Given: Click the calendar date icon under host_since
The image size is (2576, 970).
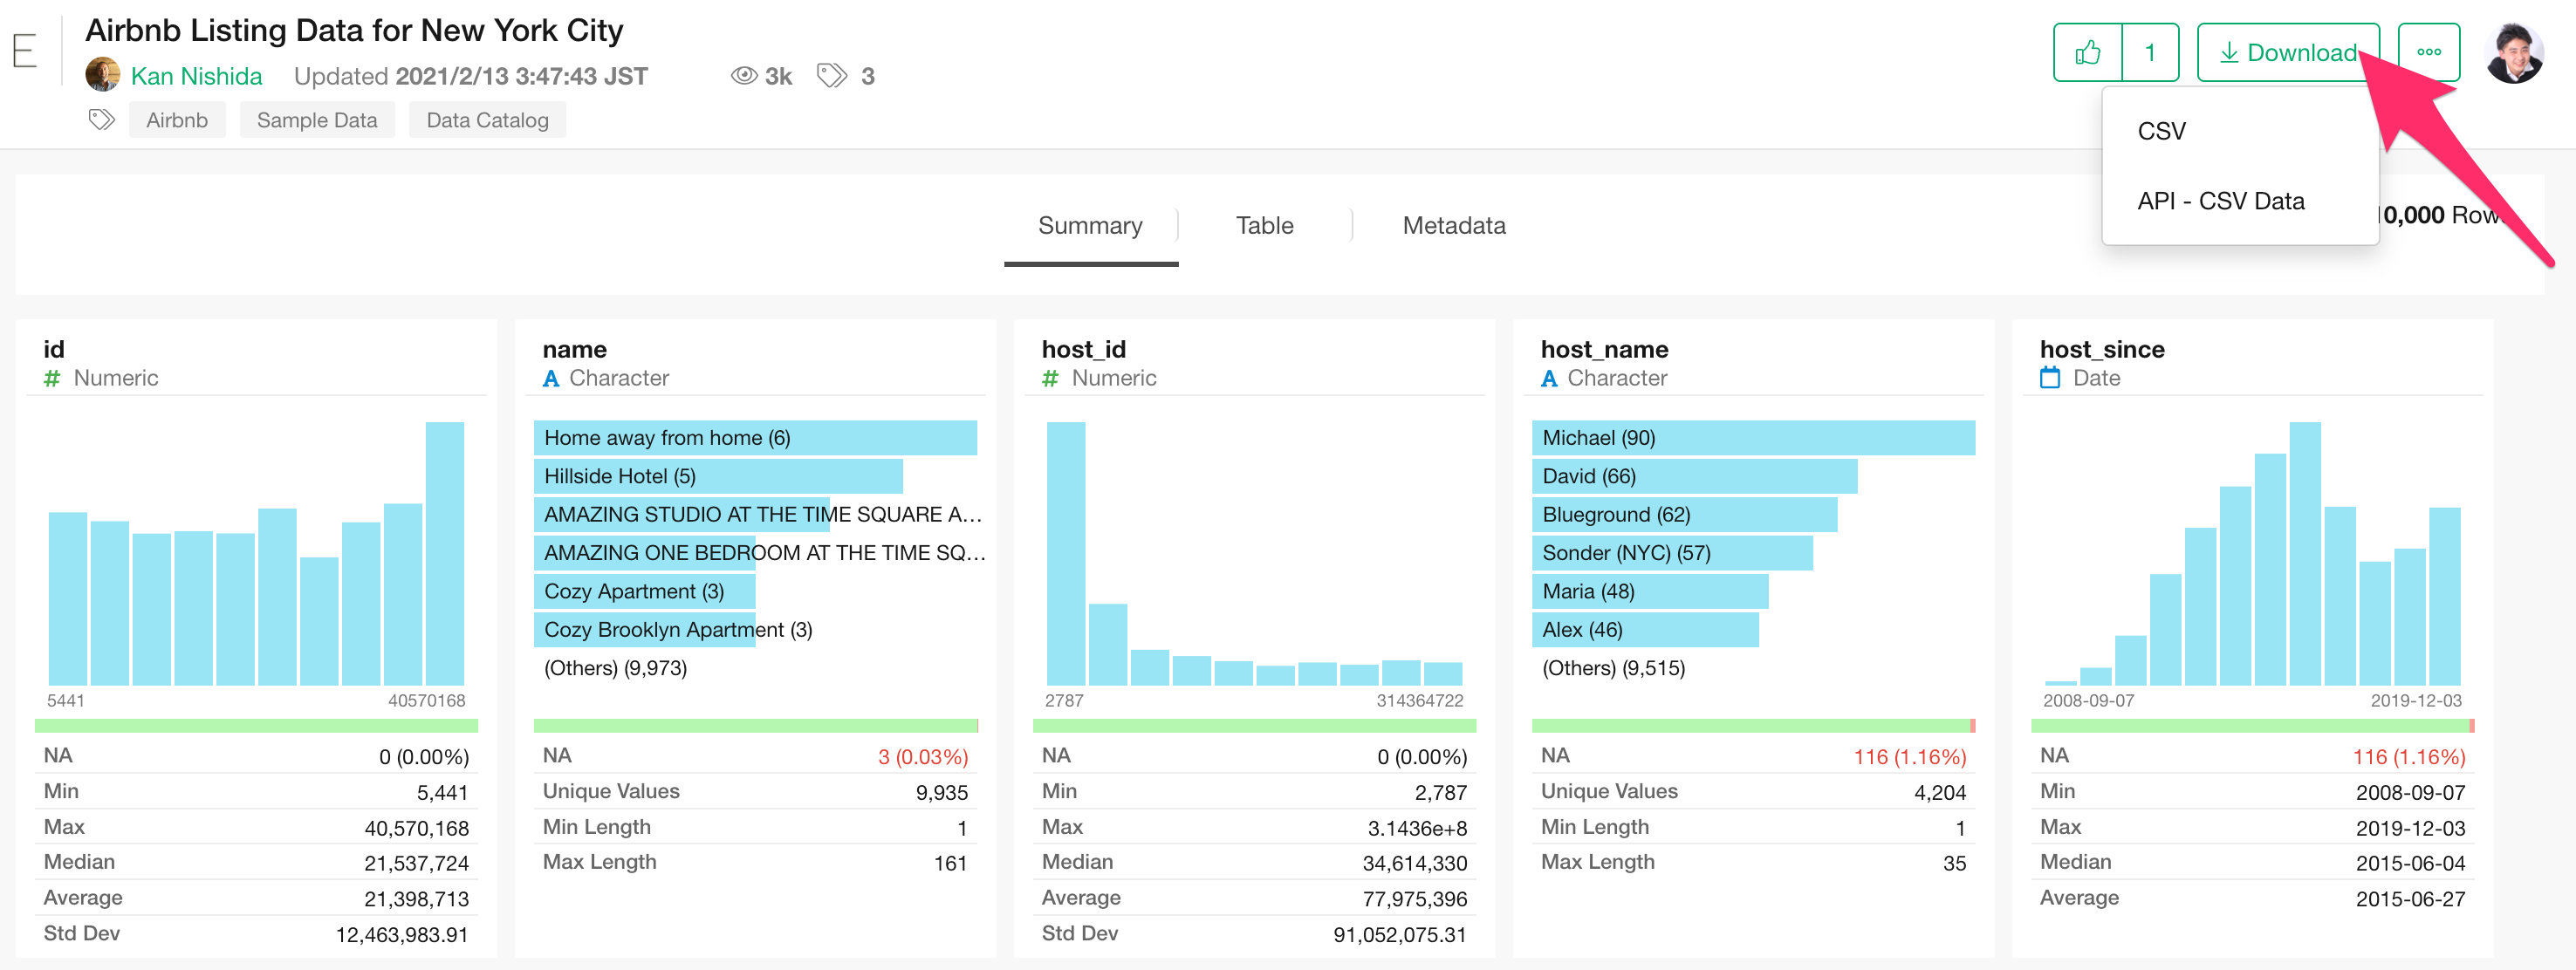Looking at the screenshot, I should (2050, 378).
